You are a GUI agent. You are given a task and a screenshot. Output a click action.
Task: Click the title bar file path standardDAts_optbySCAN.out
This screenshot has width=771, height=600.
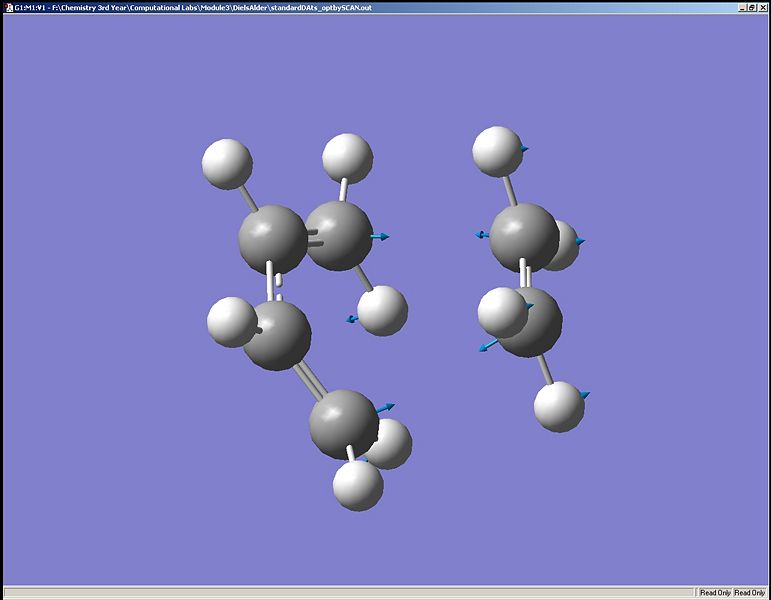click(x=212, y=7)
